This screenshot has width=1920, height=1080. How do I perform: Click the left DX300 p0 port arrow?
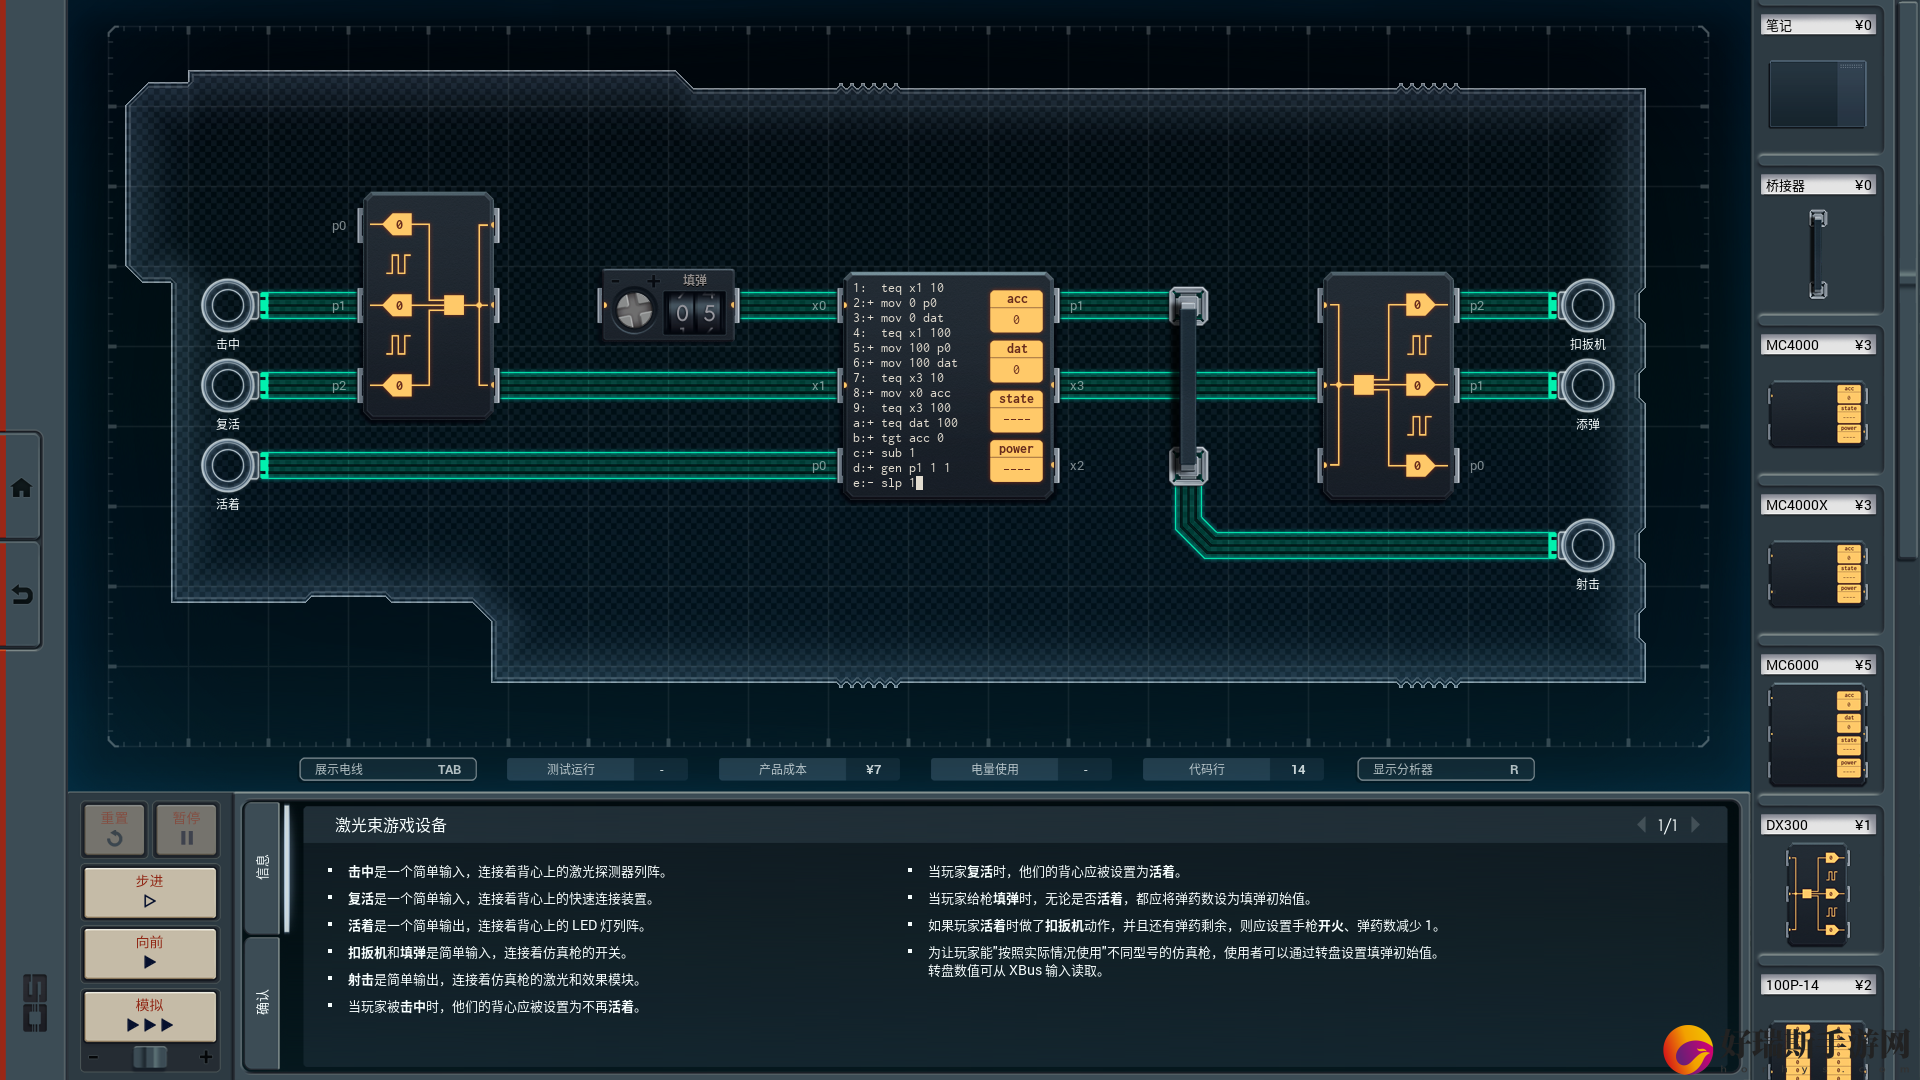pyautogui.click(x=398, y=225)
